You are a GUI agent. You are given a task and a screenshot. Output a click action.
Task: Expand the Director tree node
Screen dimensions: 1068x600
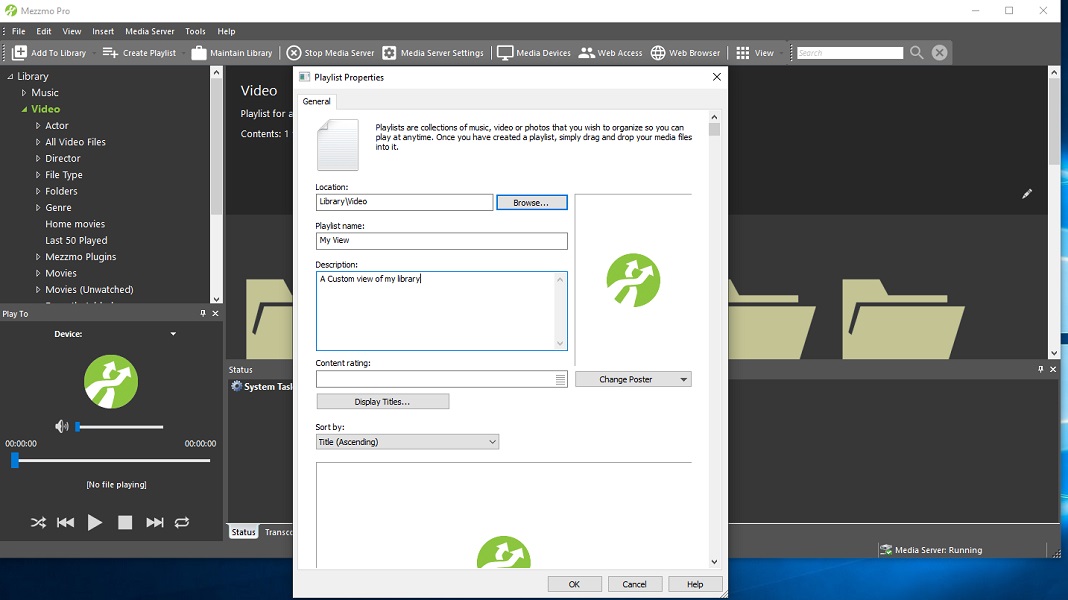[x=38, y=158]
